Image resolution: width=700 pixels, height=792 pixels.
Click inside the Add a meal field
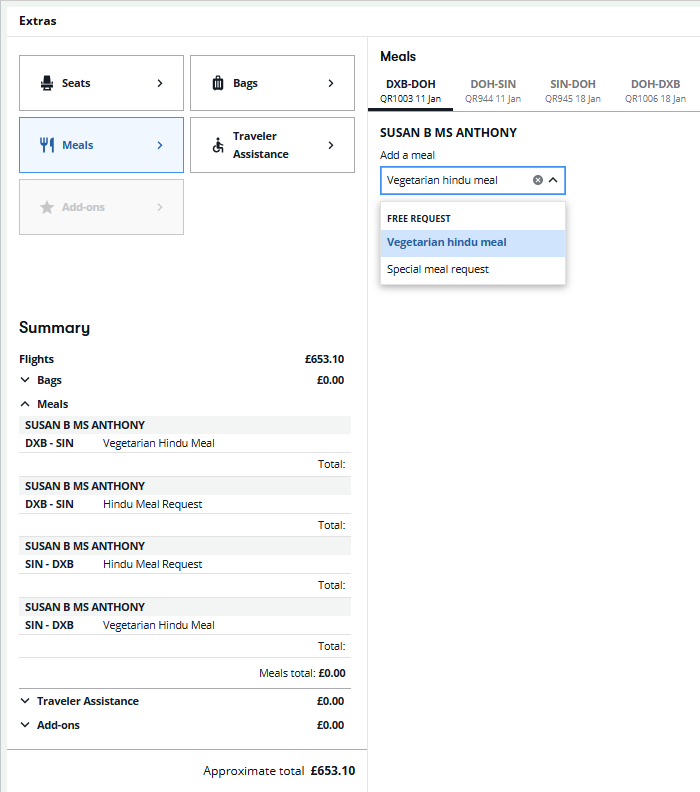[x=450, y=180]
